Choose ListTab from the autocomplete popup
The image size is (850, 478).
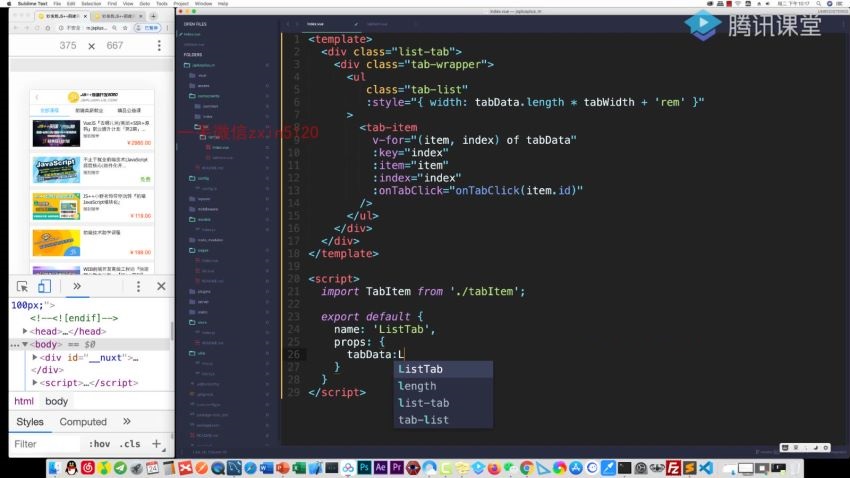point(443,369)
